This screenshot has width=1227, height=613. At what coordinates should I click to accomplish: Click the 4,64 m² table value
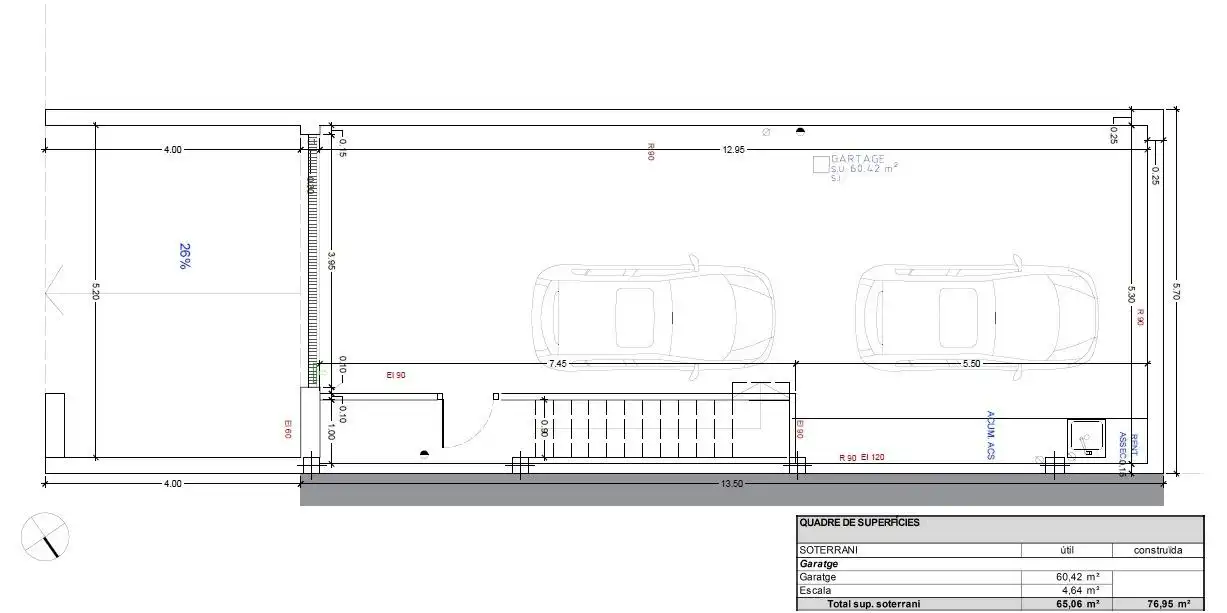tap(1083, 591)
